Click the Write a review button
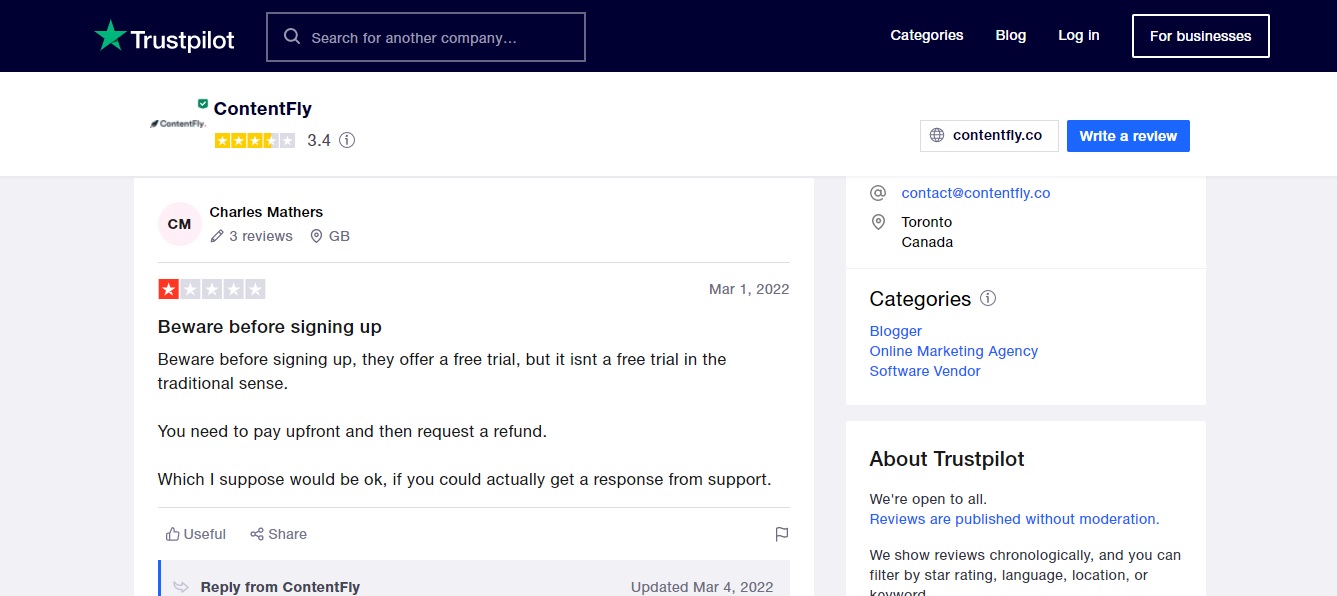 (x=1128, y=136)
